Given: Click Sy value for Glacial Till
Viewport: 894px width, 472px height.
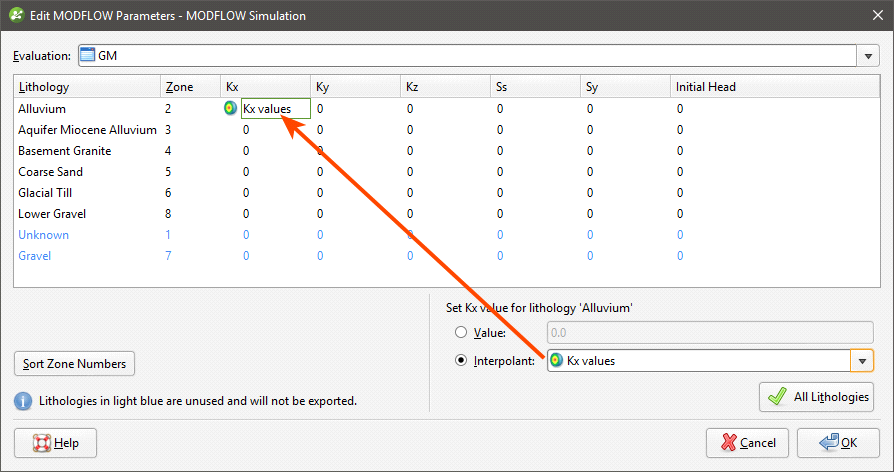Looking at the screenshot, I should pos(590,193).
